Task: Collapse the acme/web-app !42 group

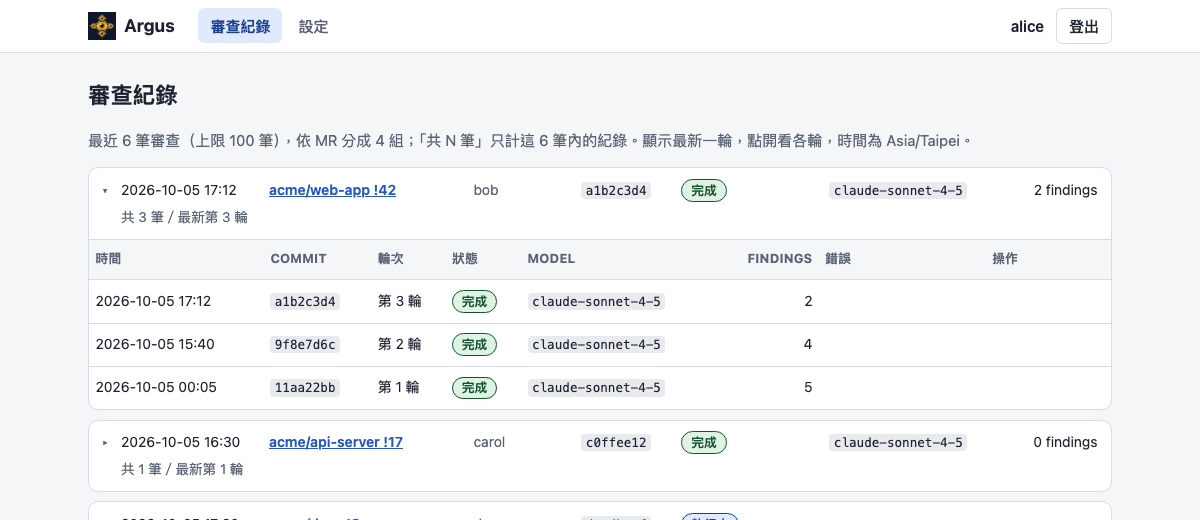Action: [105, 190]
